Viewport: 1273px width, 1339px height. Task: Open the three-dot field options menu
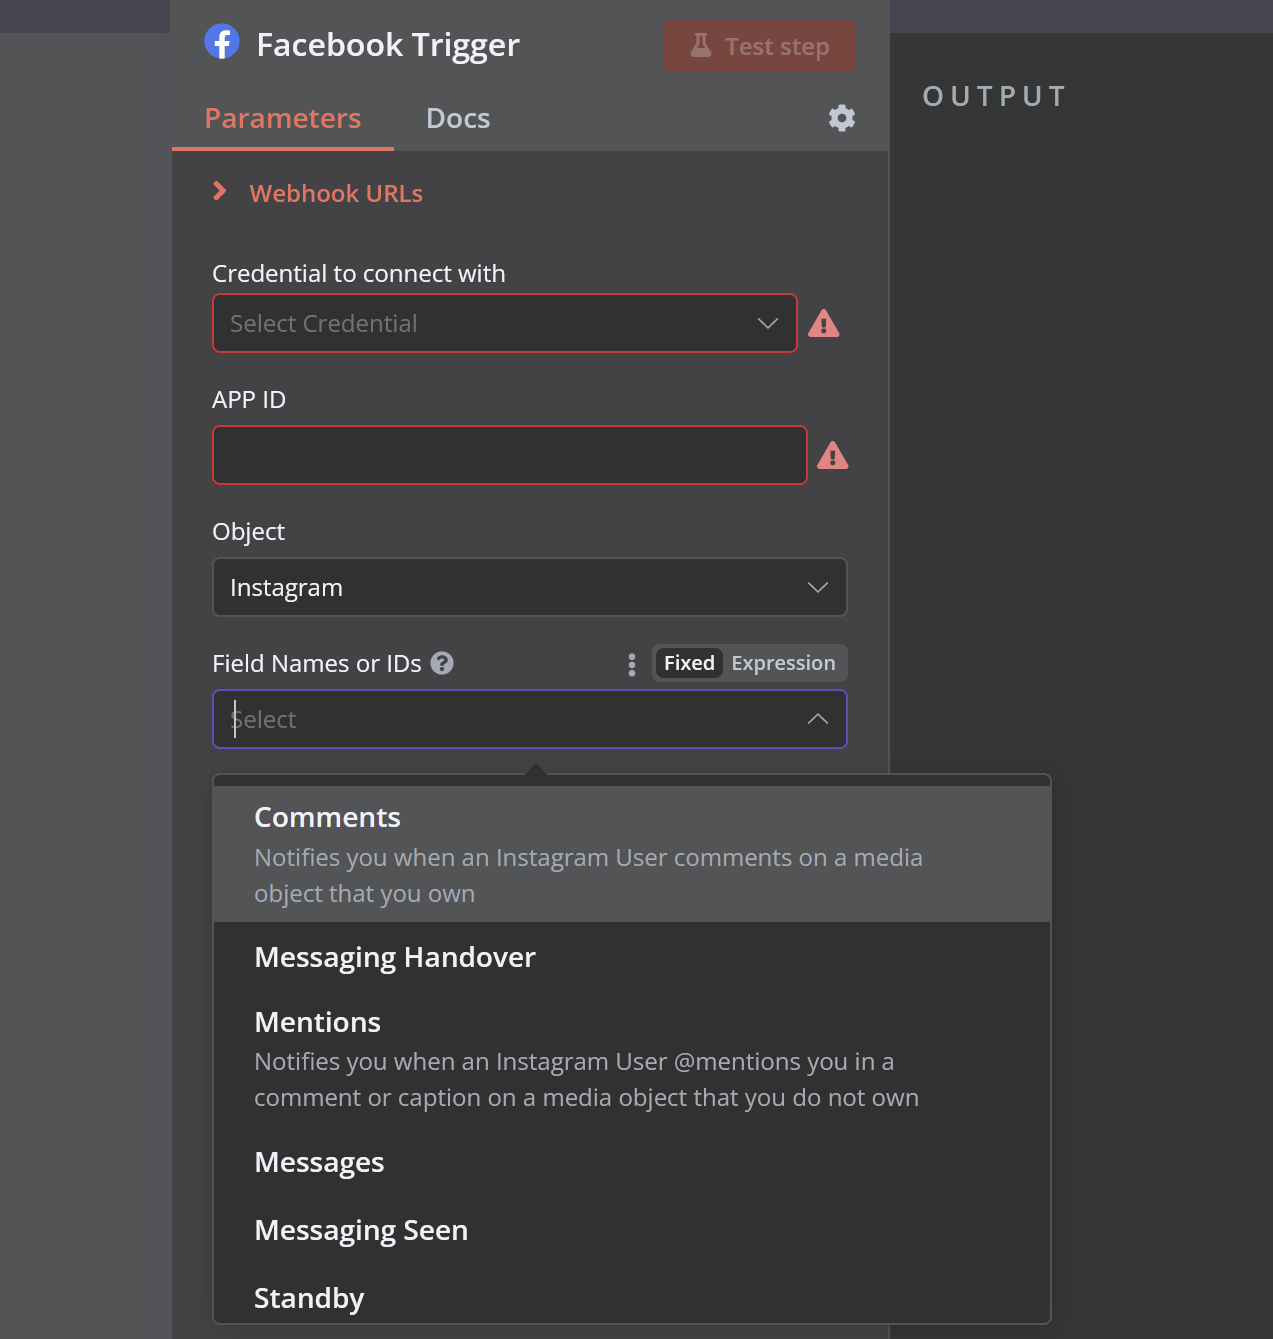coord(632,665)
